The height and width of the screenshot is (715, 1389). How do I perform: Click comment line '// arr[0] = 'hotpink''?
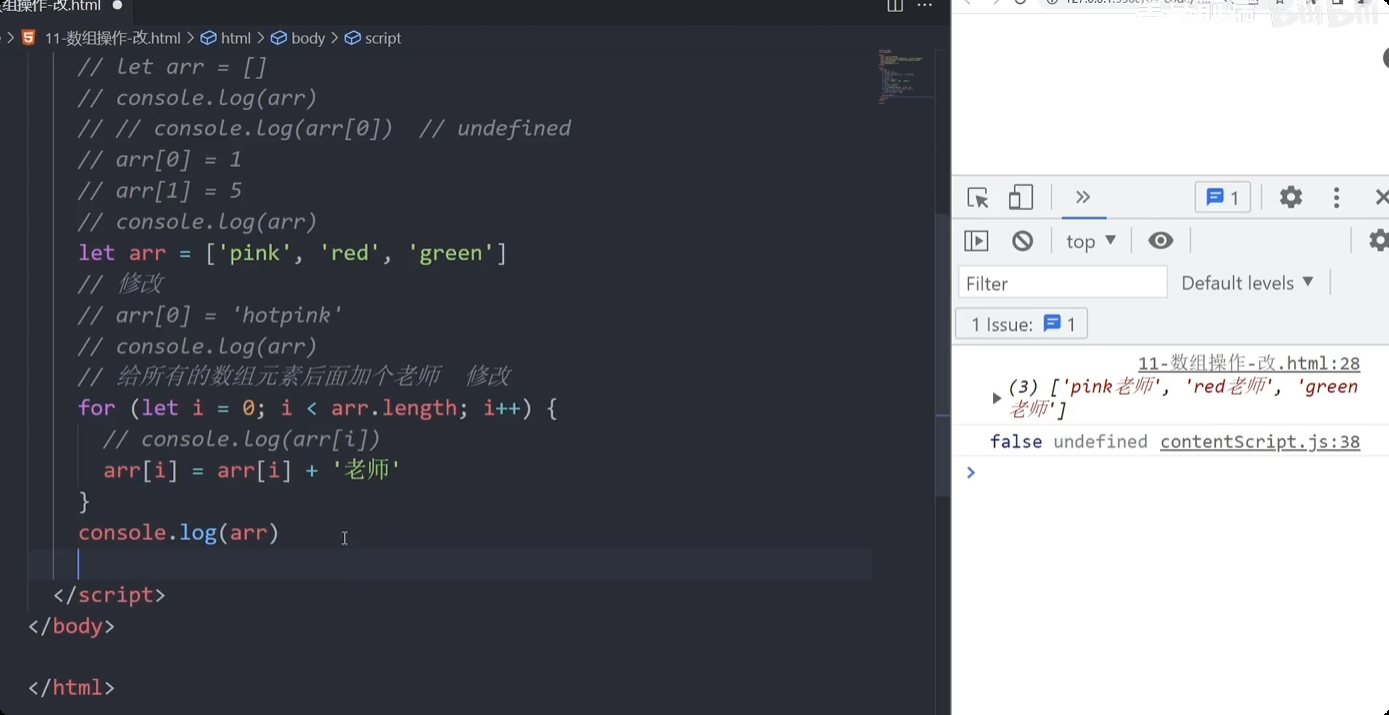pos(210,315)
